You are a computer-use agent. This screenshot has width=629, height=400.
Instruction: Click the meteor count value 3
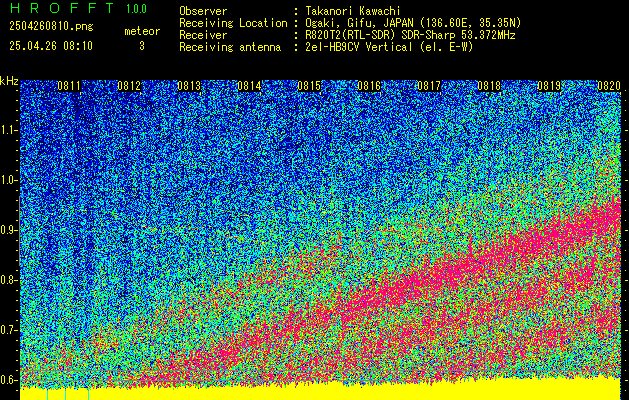click(142, 46)
